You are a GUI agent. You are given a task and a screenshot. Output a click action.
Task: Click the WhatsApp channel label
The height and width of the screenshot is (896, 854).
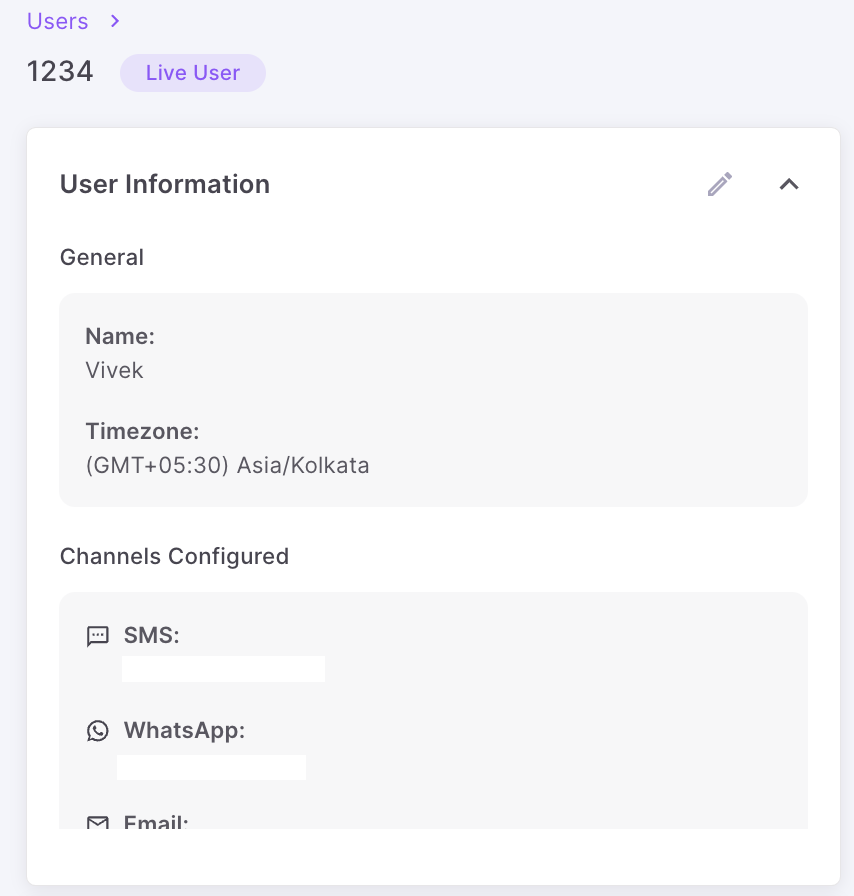click(x=184, y=731)
